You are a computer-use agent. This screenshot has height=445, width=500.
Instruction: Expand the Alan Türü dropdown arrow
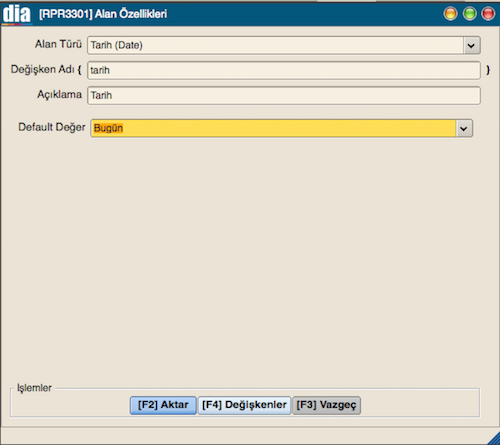[x=471, y=45]
